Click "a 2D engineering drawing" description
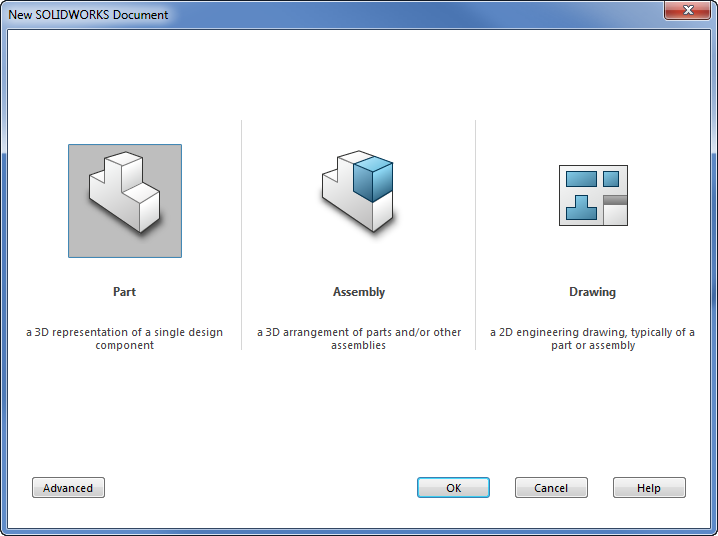Image resolution: width=718 pixels, height=536 pixels. click(593, 338)
